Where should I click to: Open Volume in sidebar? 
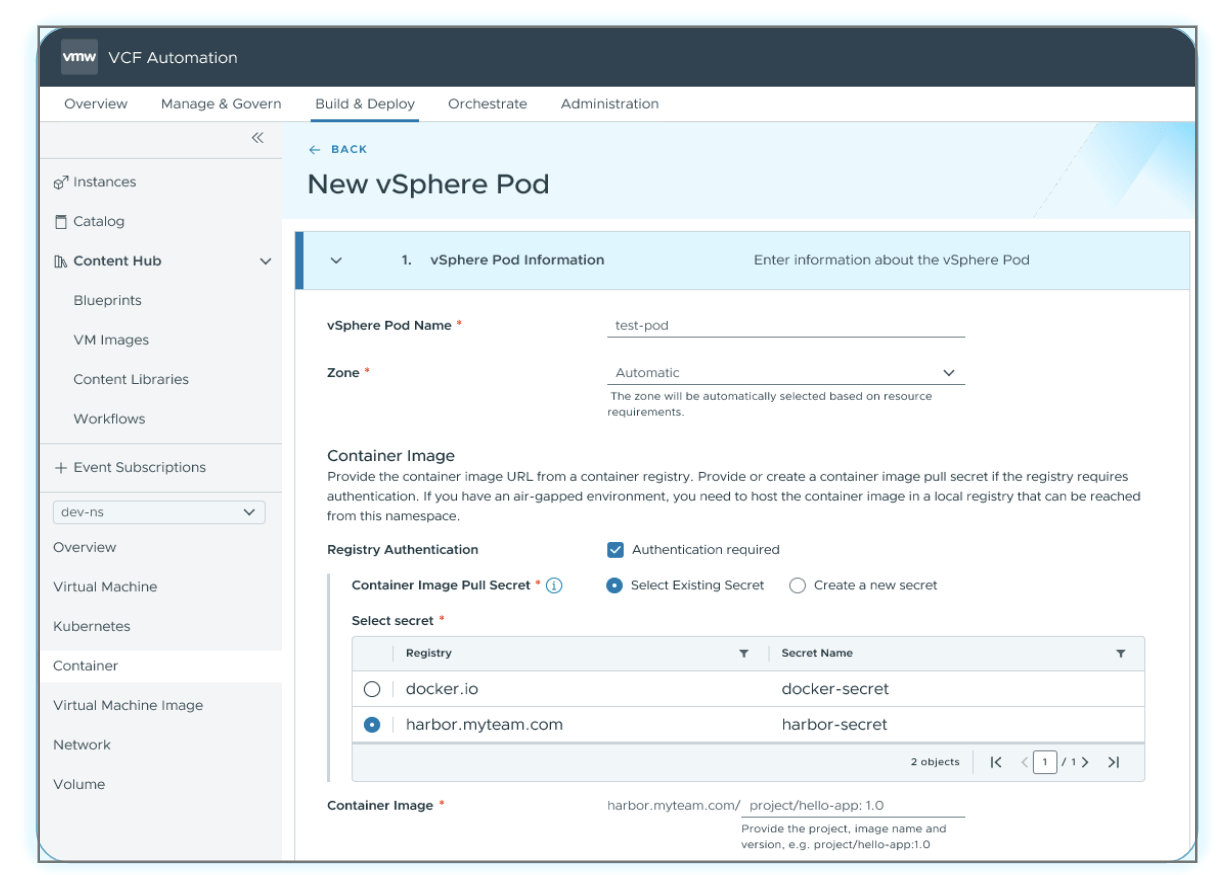79,785
